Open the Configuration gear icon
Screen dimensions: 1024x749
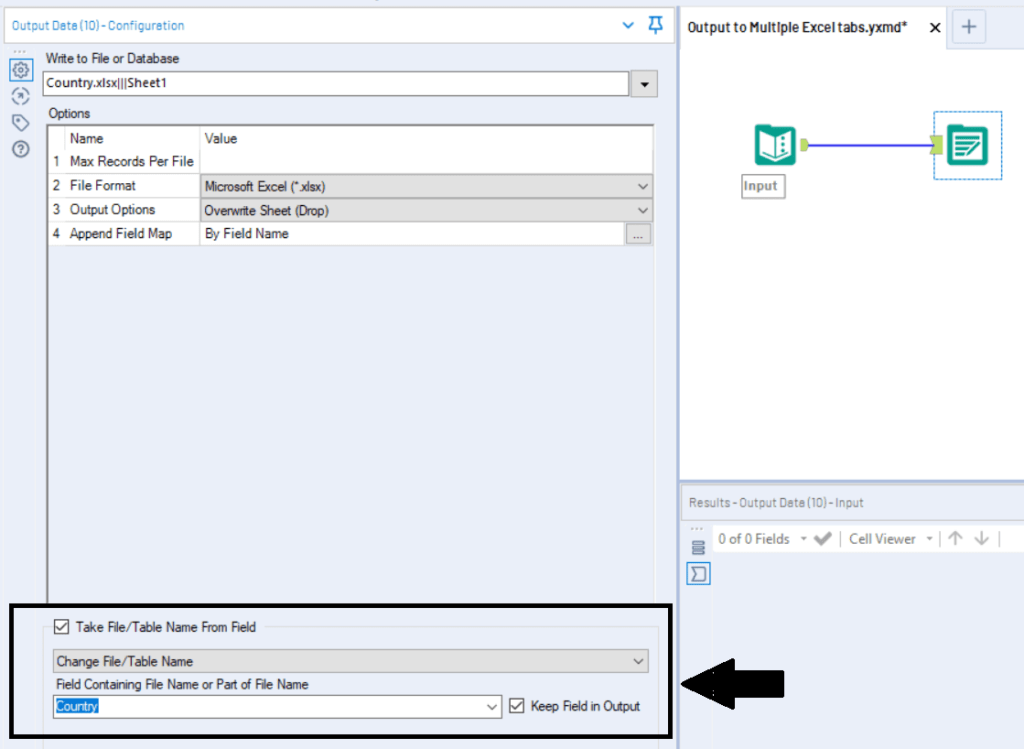[21, 69]
